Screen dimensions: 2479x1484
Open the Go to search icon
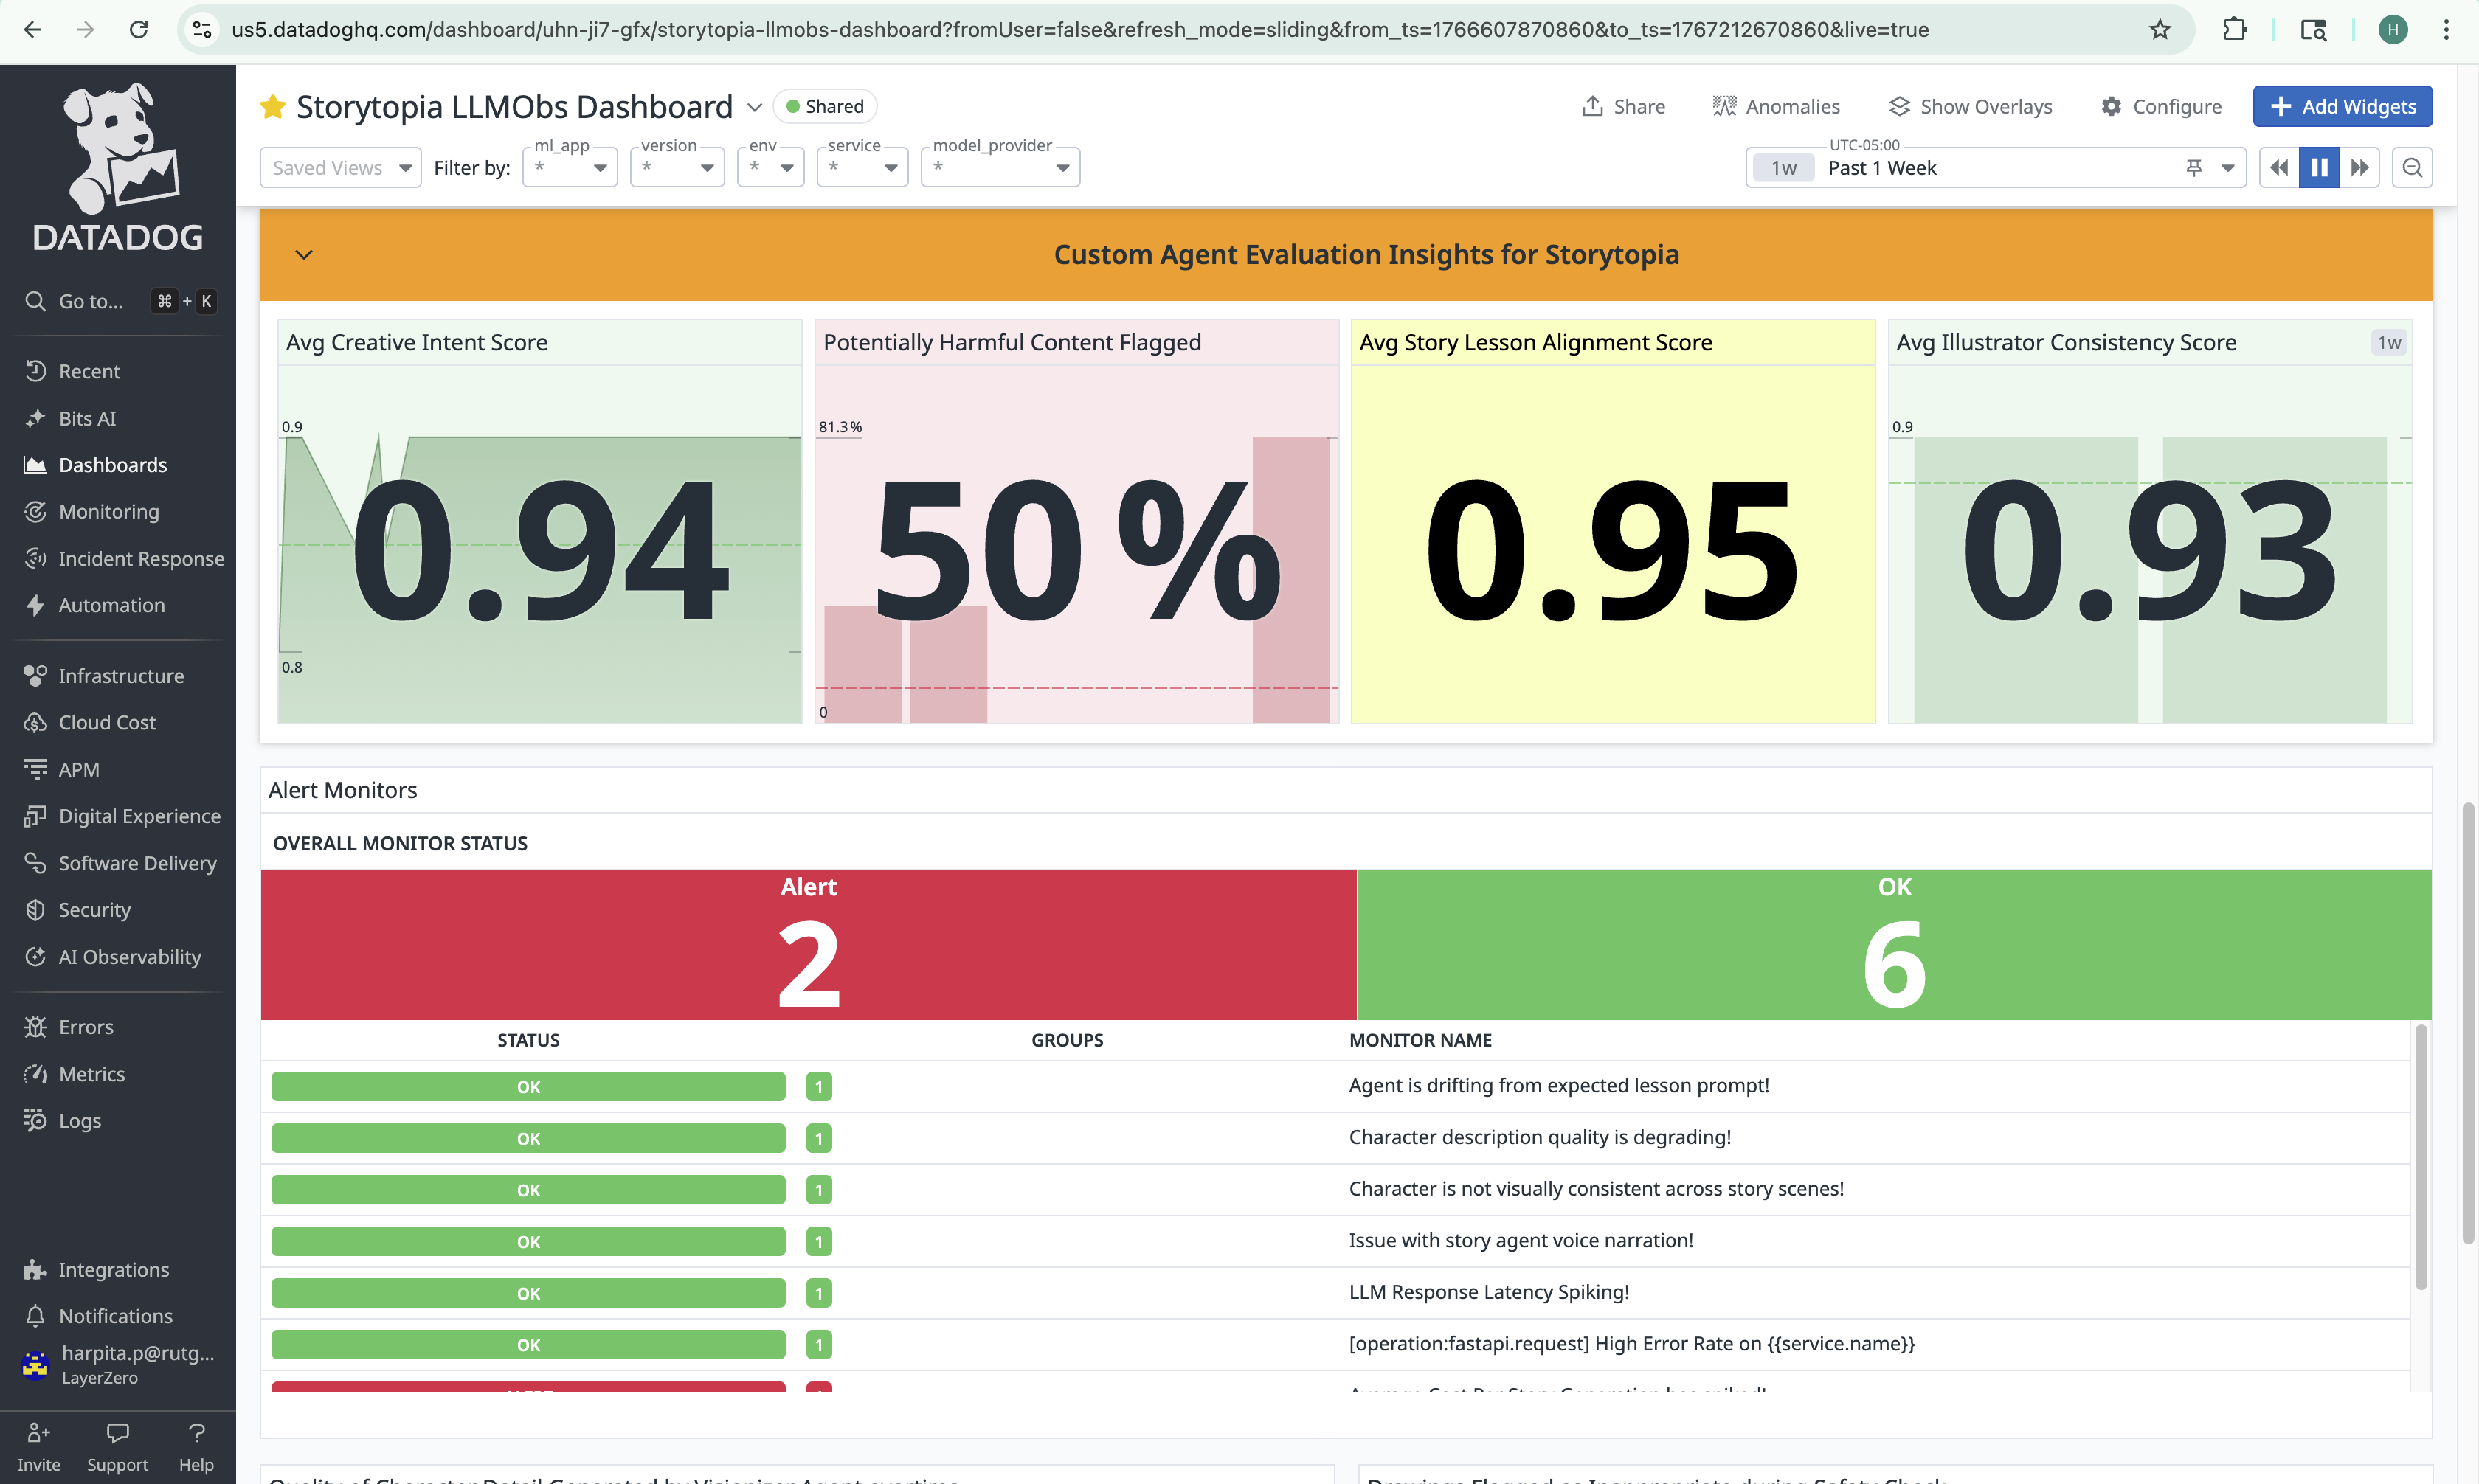[x=35, y=301]
